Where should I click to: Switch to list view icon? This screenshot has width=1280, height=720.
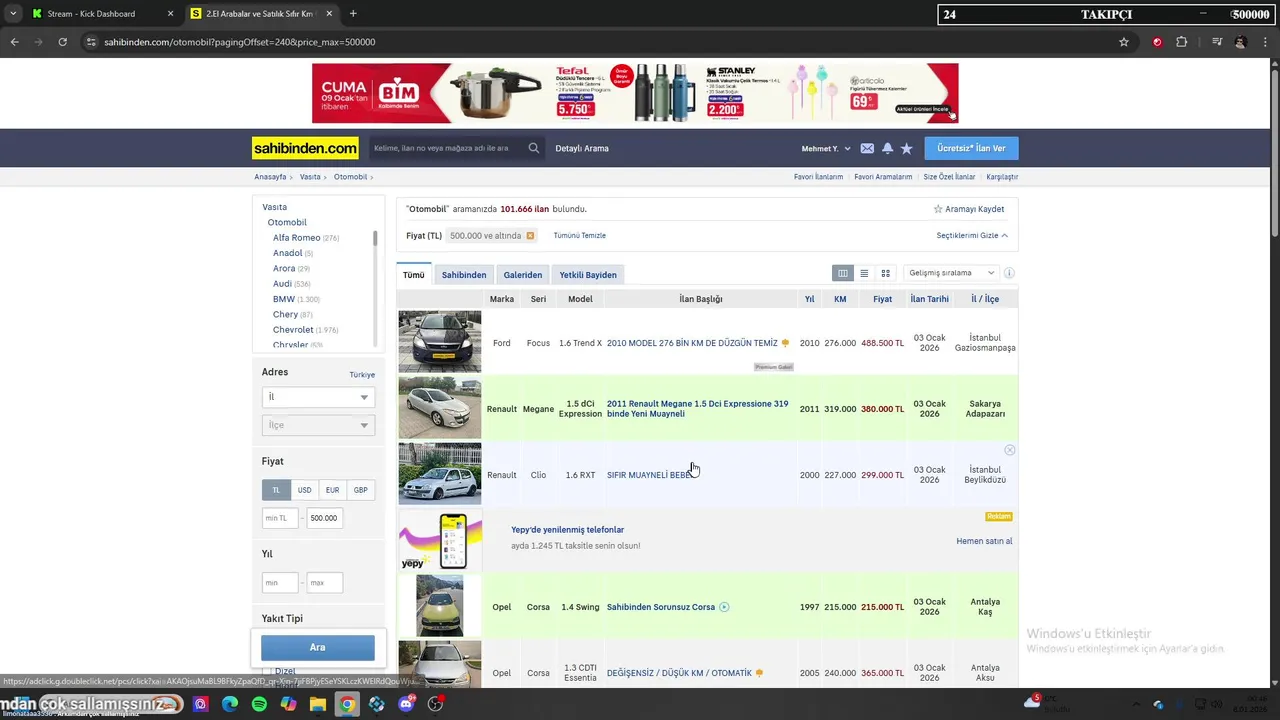(864, 273)
